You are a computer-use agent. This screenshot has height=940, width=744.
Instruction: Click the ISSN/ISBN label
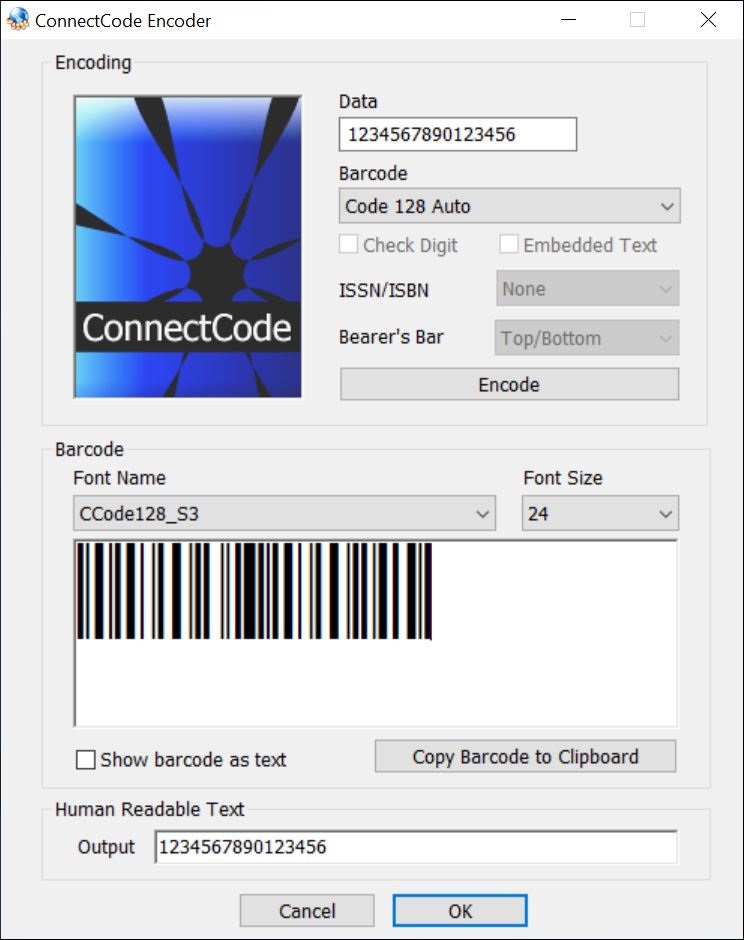click(x=384, y=290)
